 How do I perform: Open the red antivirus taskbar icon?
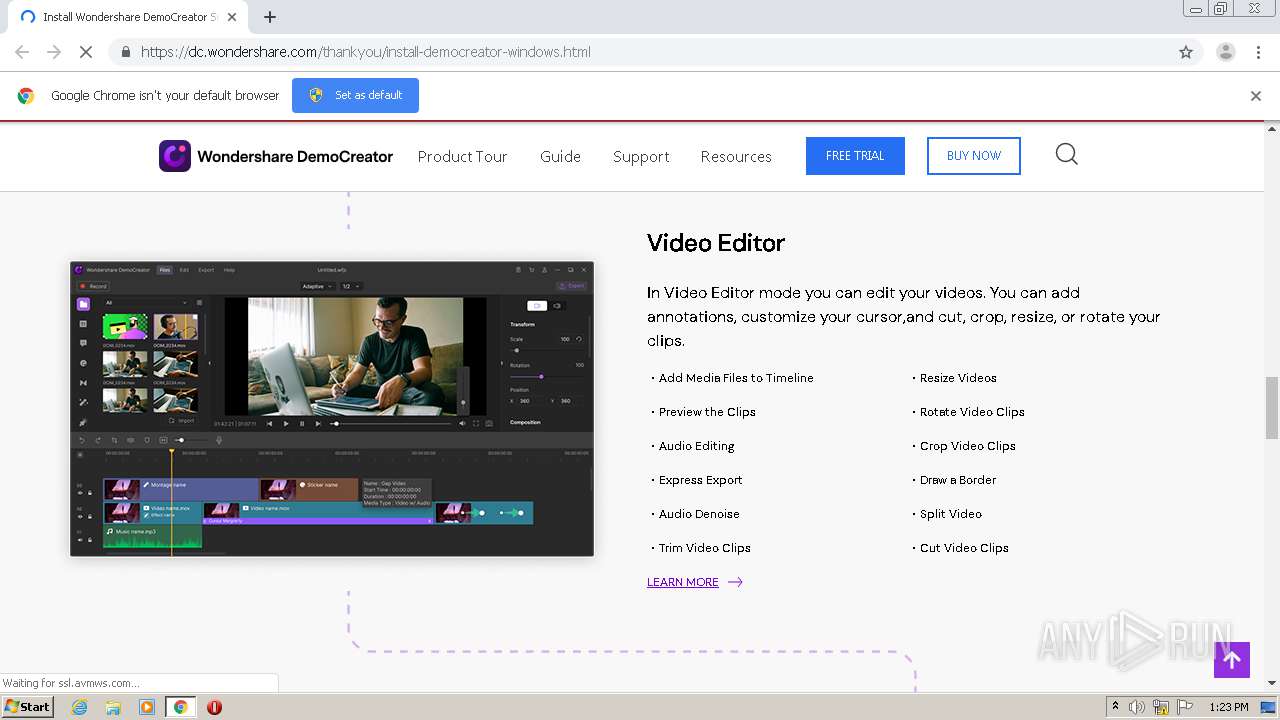214,707
